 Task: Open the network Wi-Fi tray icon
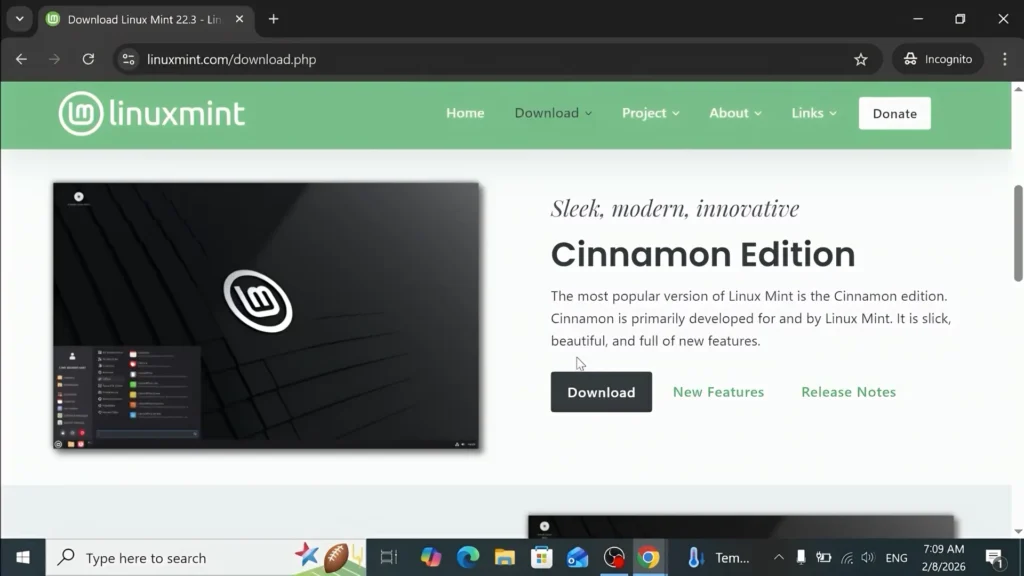(x=847, y=558)
